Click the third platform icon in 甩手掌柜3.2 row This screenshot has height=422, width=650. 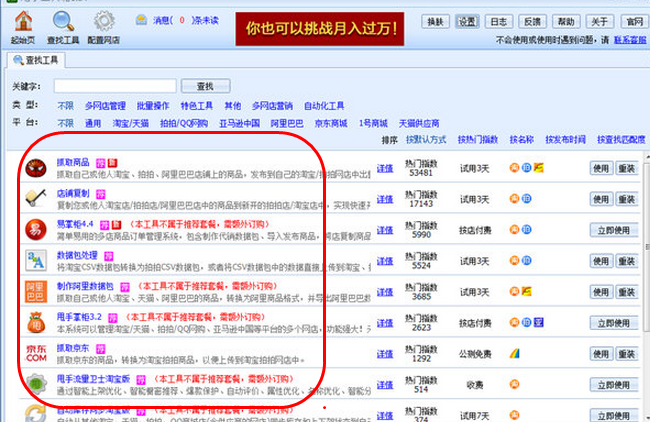click(x=538, y=322)
